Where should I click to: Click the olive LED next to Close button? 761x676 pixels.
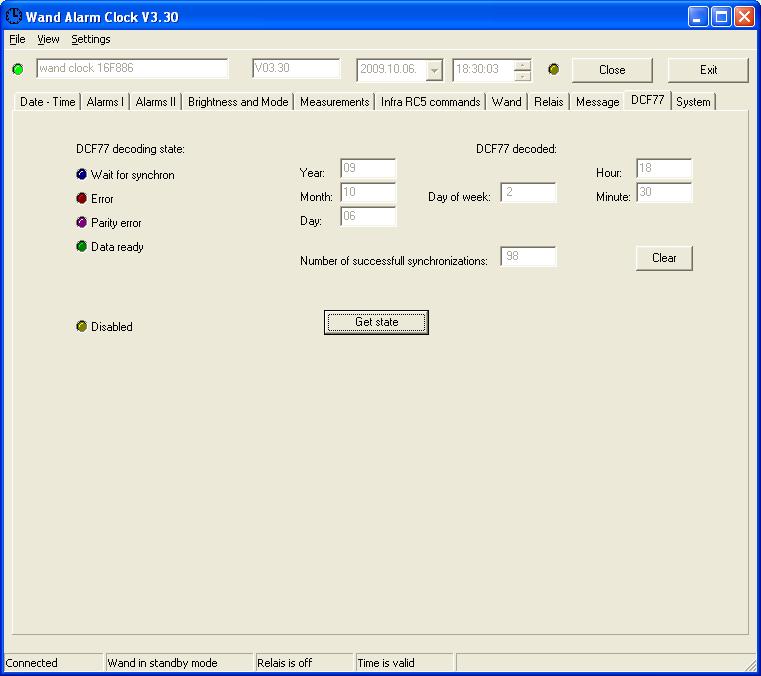(553, 69)
